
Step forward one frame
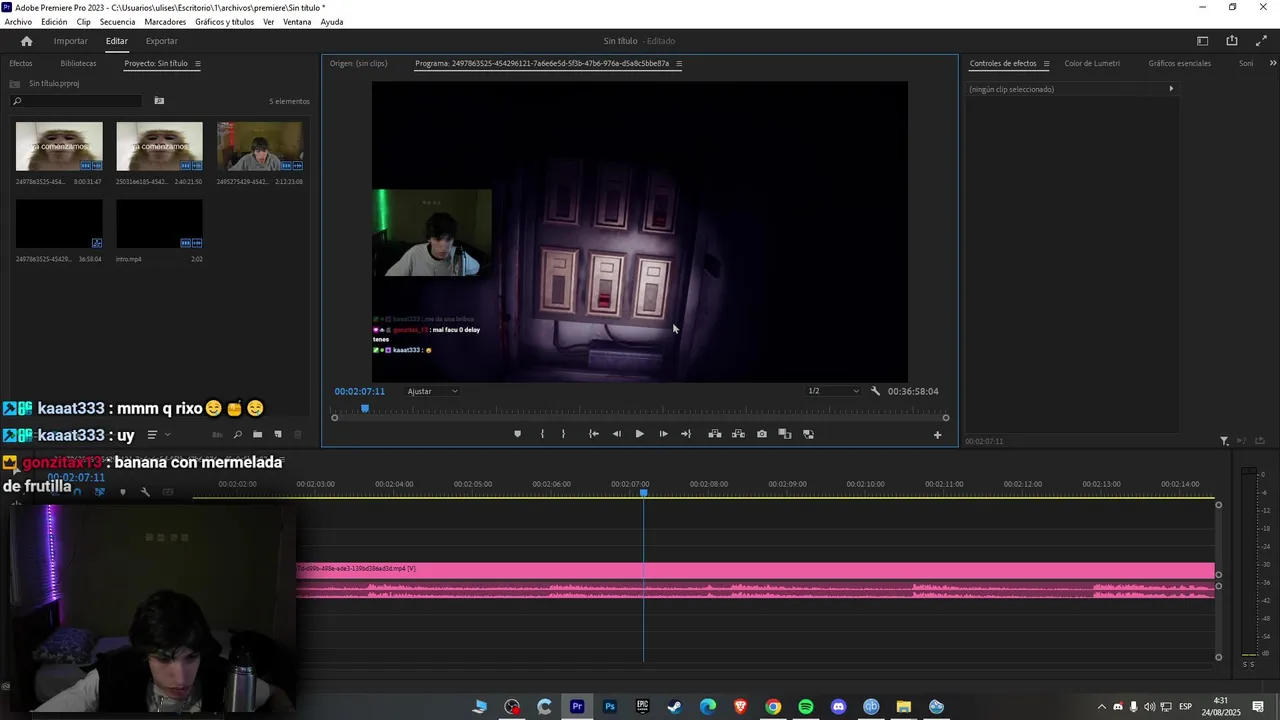pos(663,434)
